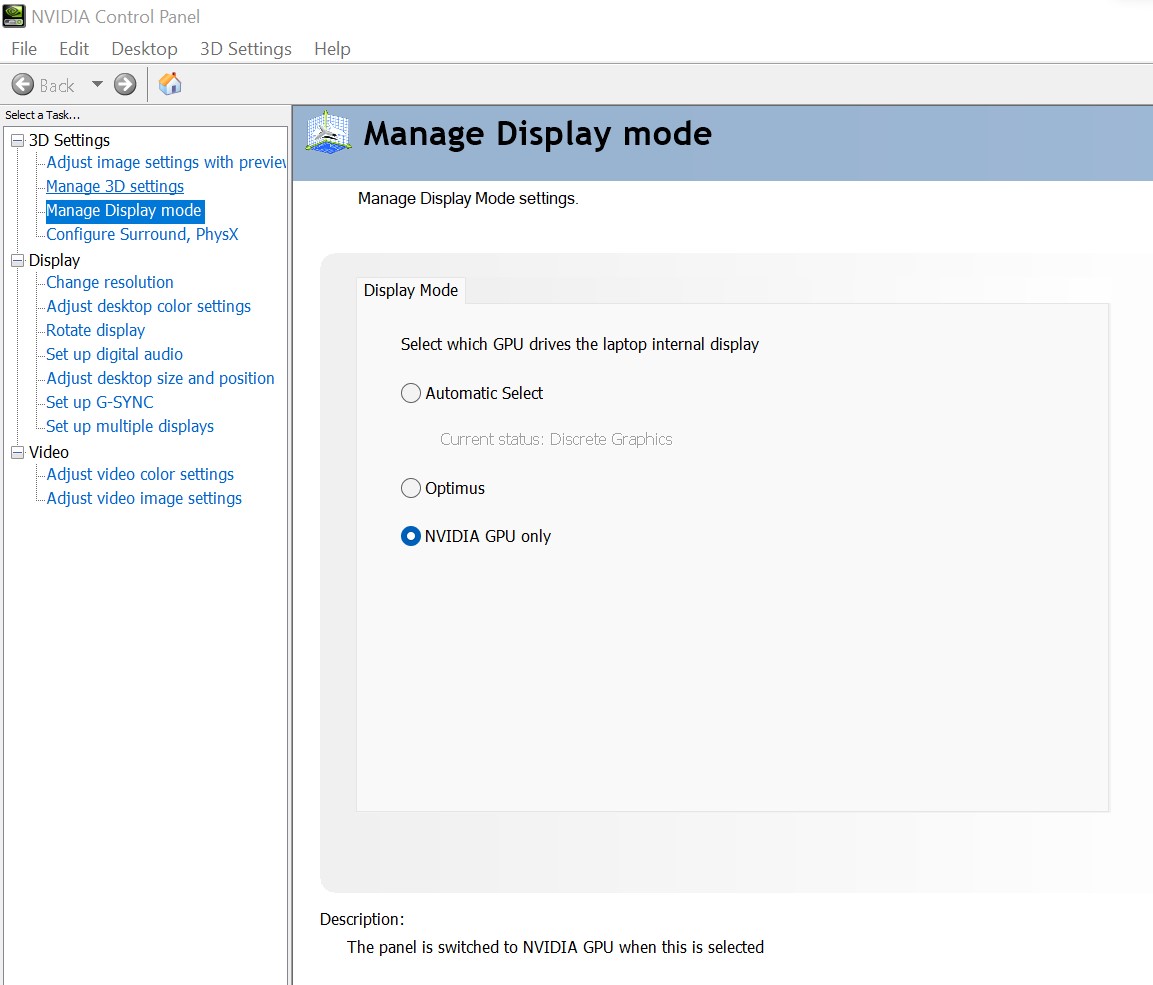Image resolution: width=1153 pixels, height=985 pixels.
Task: Collapse the 3D Settings tree node
Action: pos(18,140)
